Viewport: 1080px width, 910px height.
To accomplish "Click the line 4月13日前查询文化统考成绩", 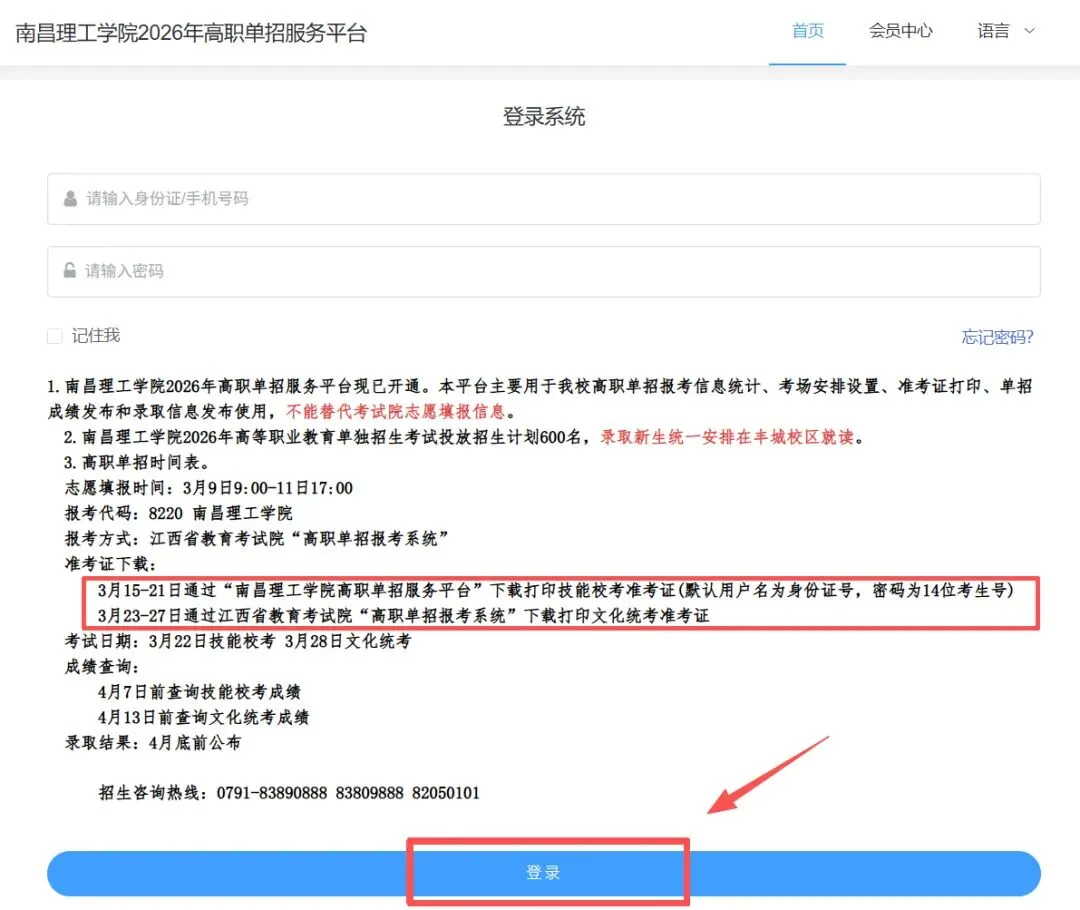I will [x=203, y=718].
